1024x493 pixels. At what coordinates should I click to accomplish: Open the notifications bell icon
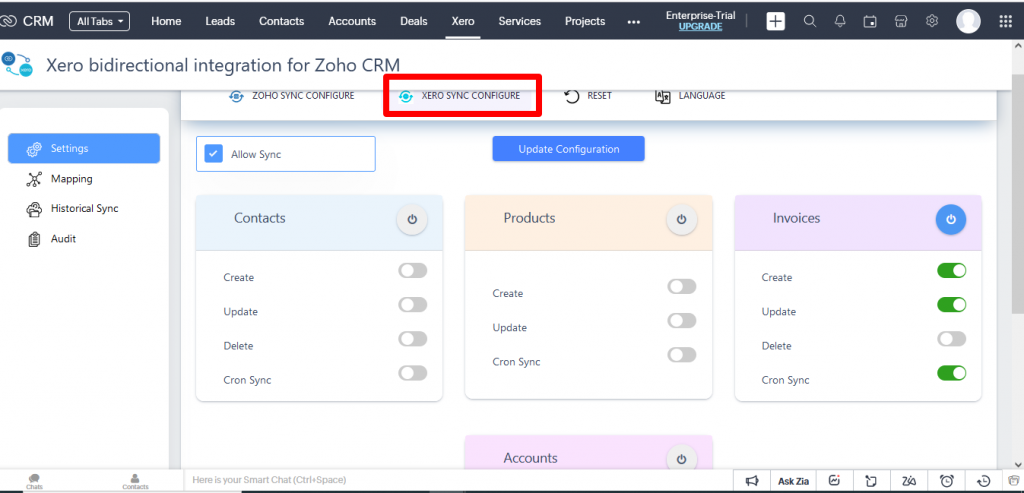(x=840, y=22)
